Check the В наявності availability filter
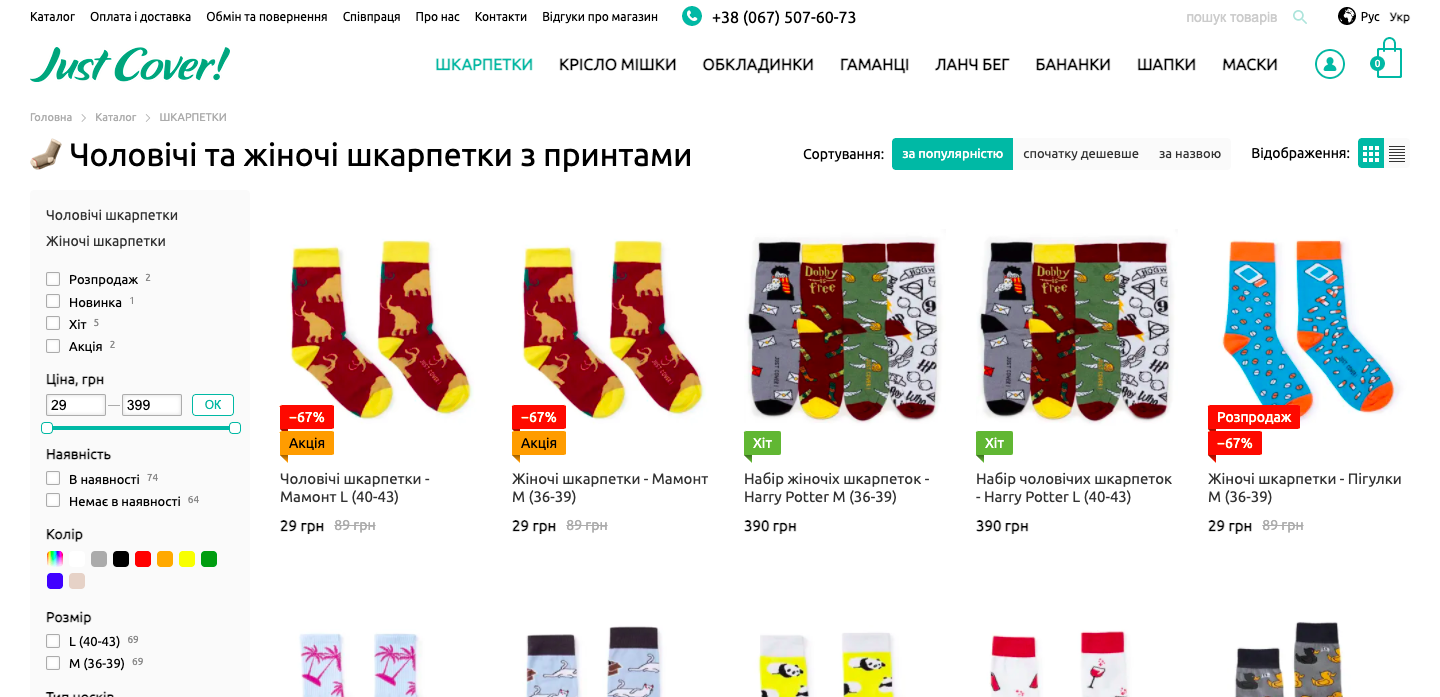1440x697 pixels. click(53, 479)
